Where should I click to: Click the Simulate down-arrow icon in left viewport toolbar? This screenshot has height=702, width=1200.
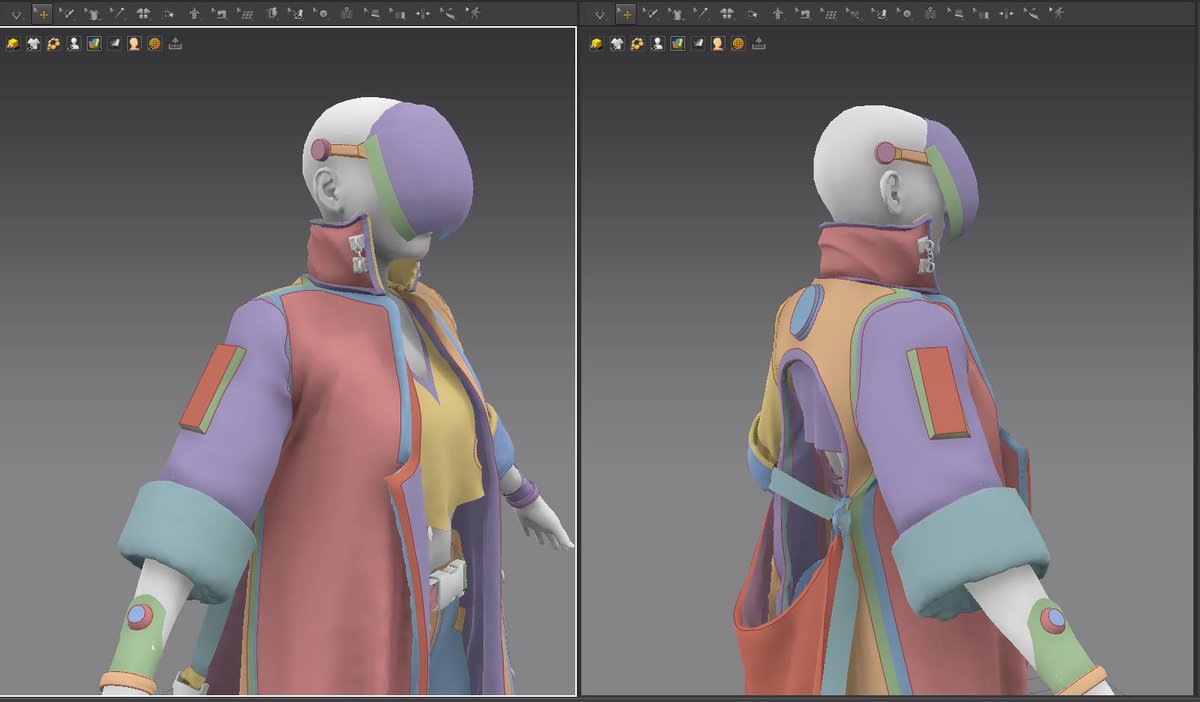(16, 14)
